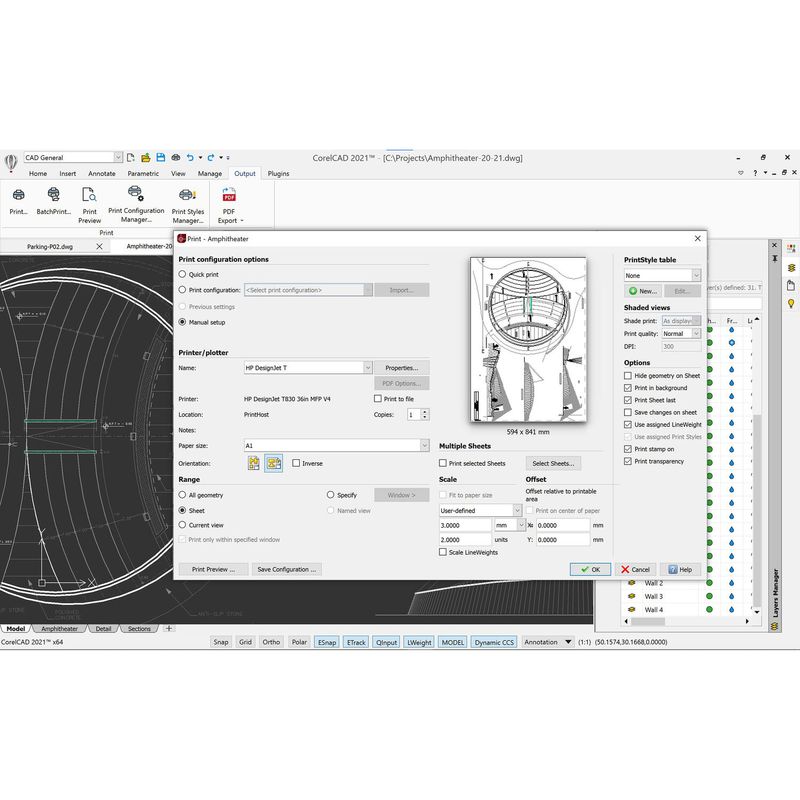The width and height of the screenshot is (800, 800).
Task: Click the print preview thumbnail
Action: (x=528, y=340)
